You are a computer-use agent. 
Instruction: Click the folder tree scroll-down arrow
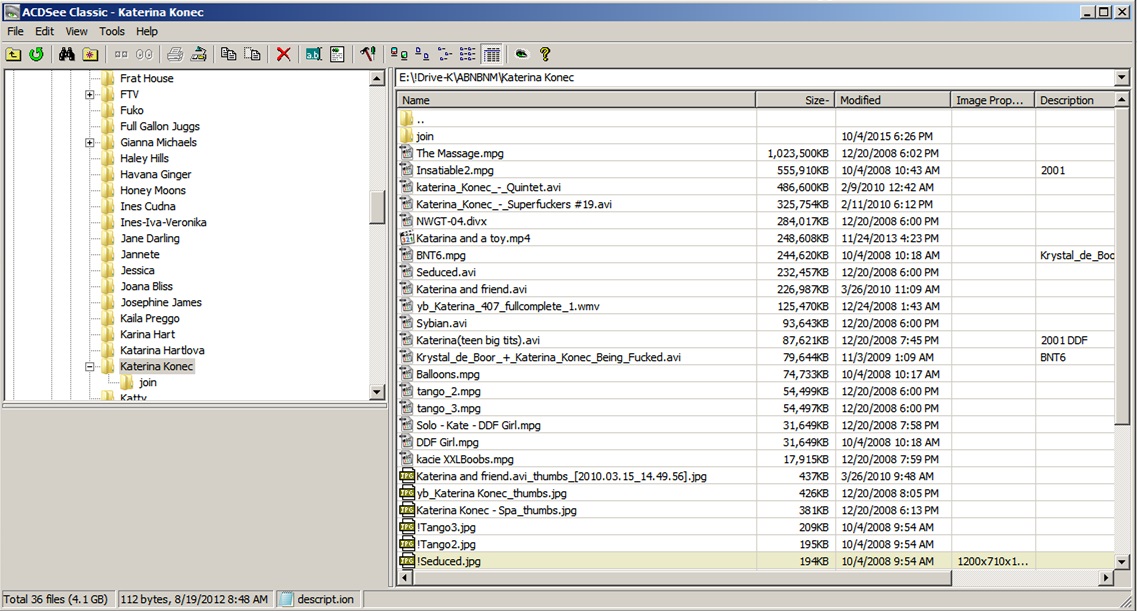point(376,392)
